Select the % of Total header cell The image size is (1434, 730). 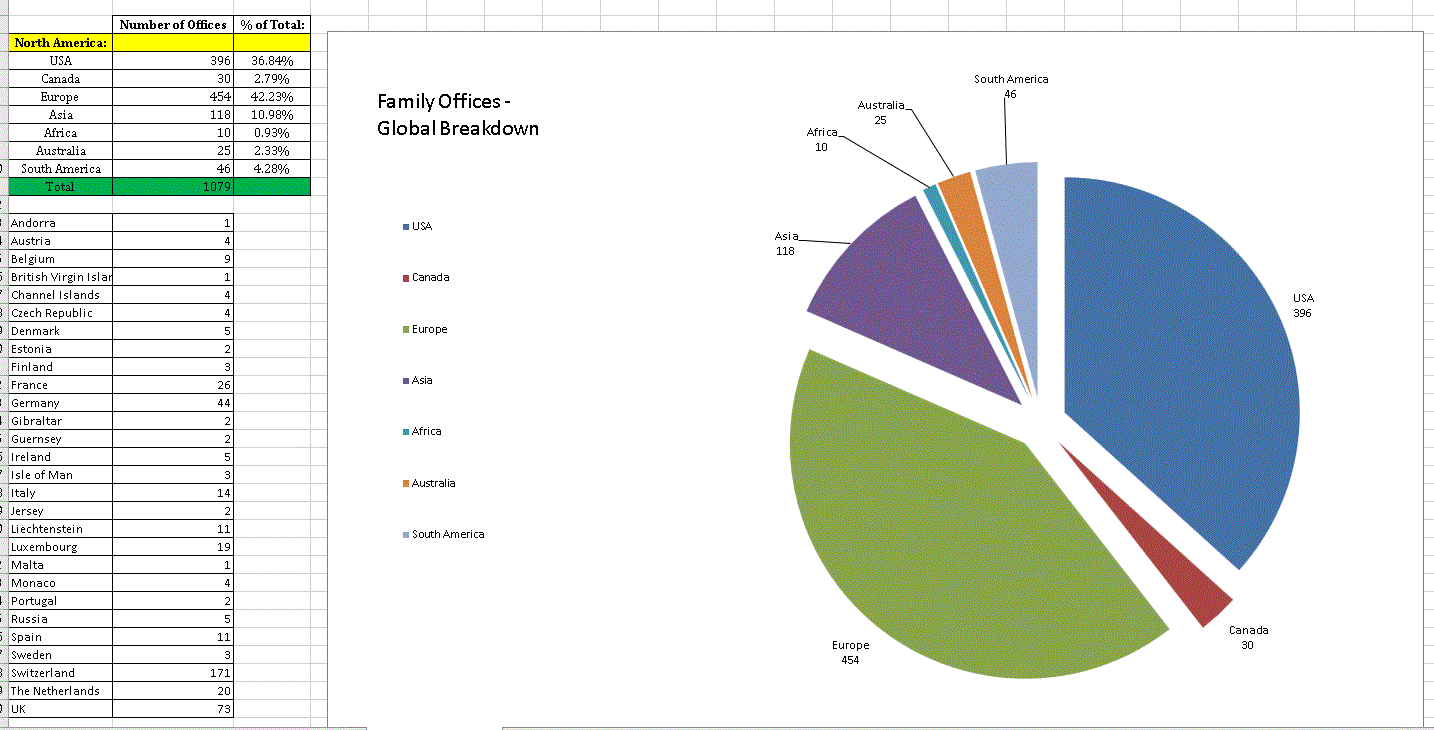[272, 24]
